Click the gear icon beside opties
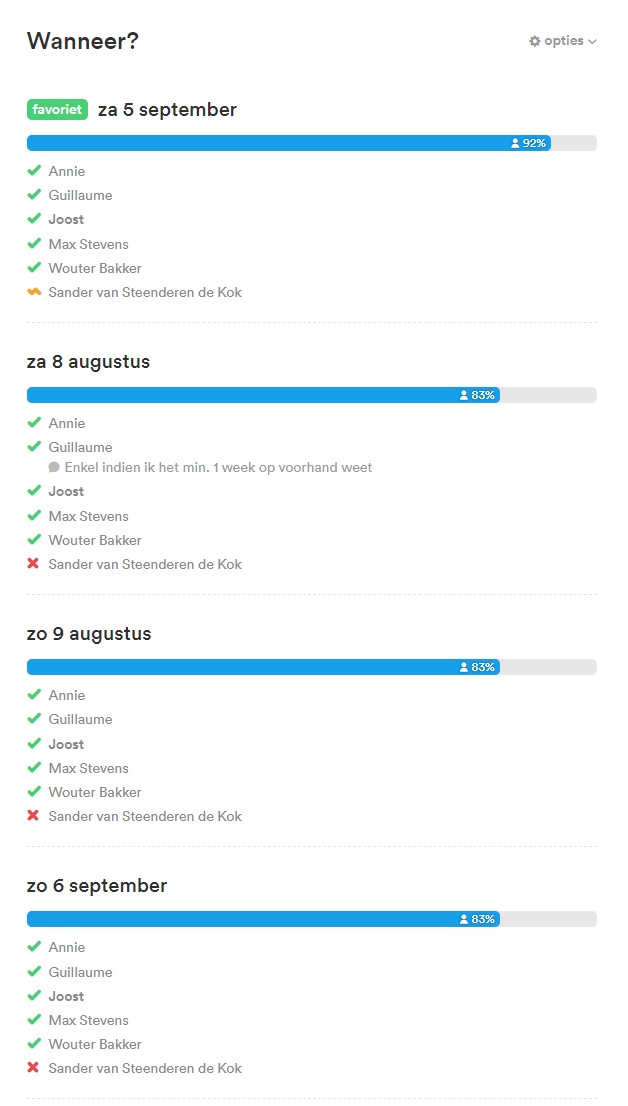Screen dimensions: 628x1106 point(535,42)
